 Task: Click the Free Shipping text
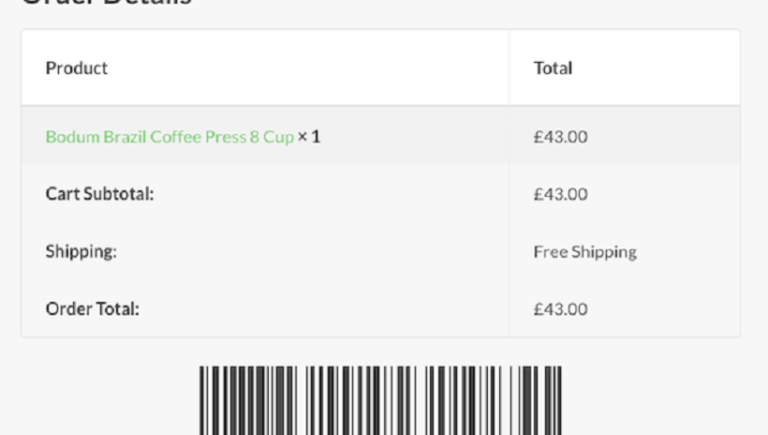coord(585,252)
